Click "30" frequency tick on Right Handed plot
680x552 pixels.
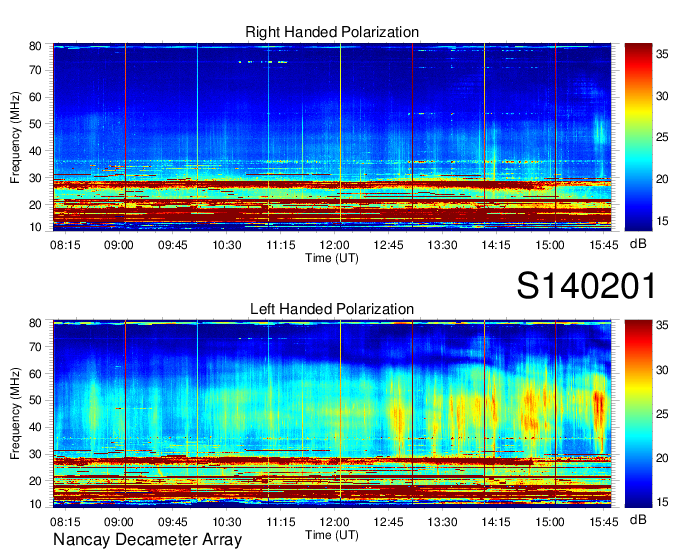click(x=36, y=178)
